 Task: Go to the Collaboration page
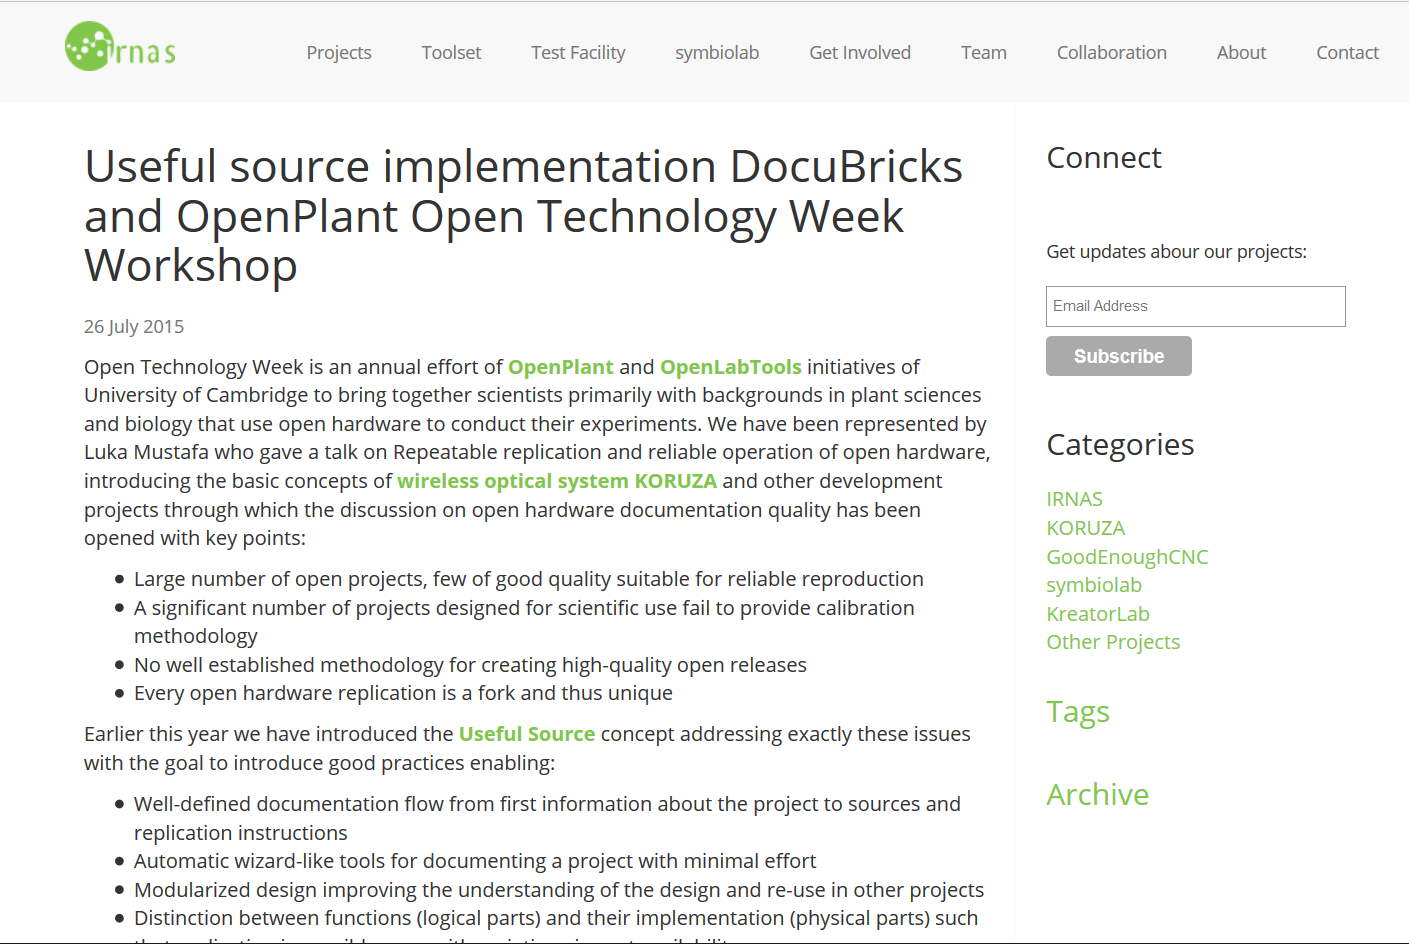coord(1112,53)
